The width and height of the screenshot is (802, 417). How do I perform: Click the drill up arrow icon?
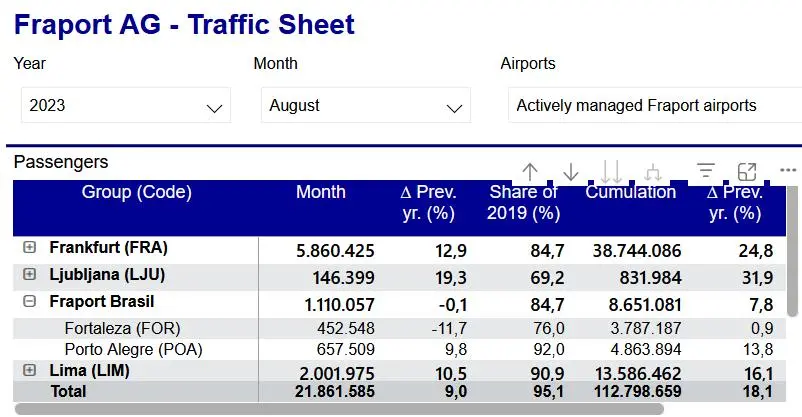click(530, 172)
